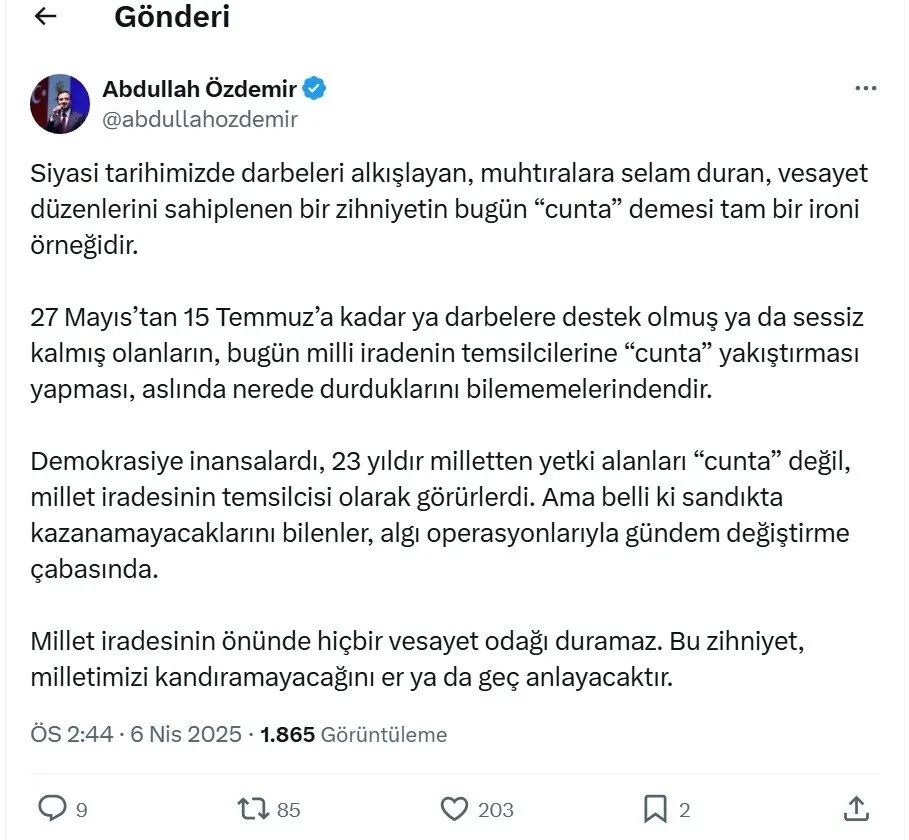Click the retweet arrows icon

point(254,808)
